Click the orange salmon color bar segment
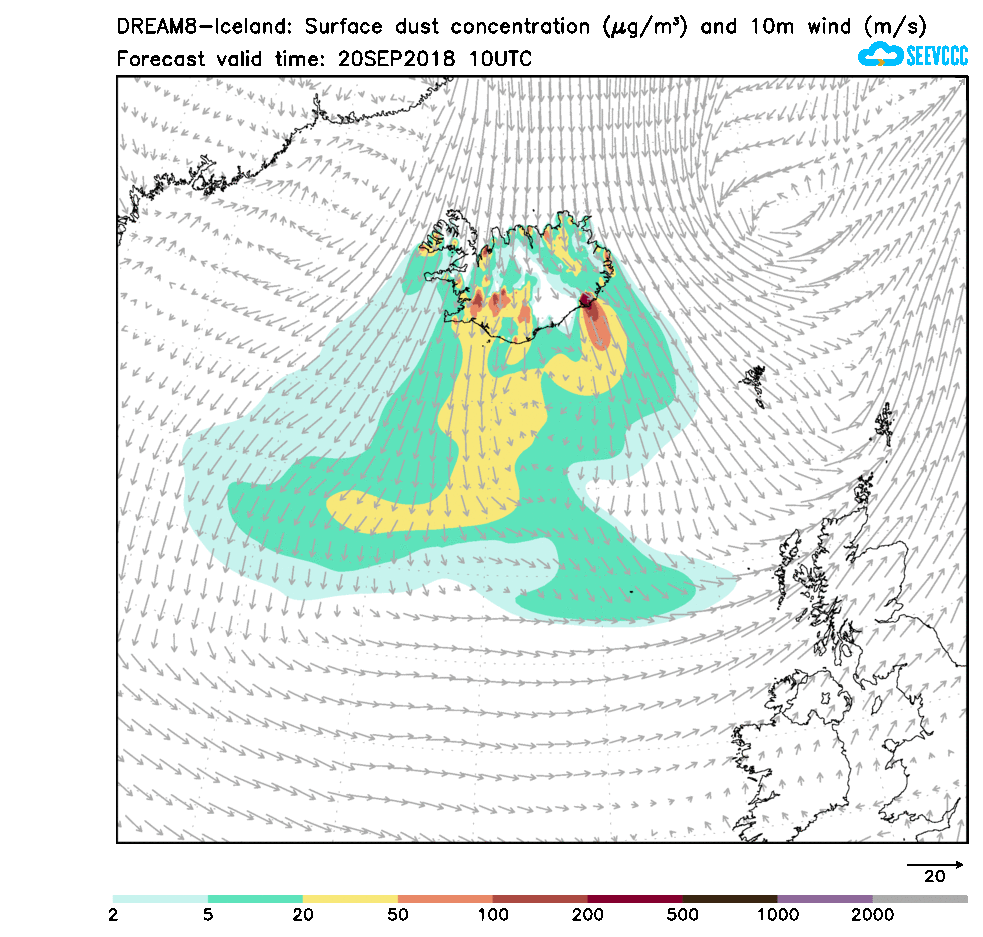Viewport: 983px width, 937px height. [x=445, y=899]
